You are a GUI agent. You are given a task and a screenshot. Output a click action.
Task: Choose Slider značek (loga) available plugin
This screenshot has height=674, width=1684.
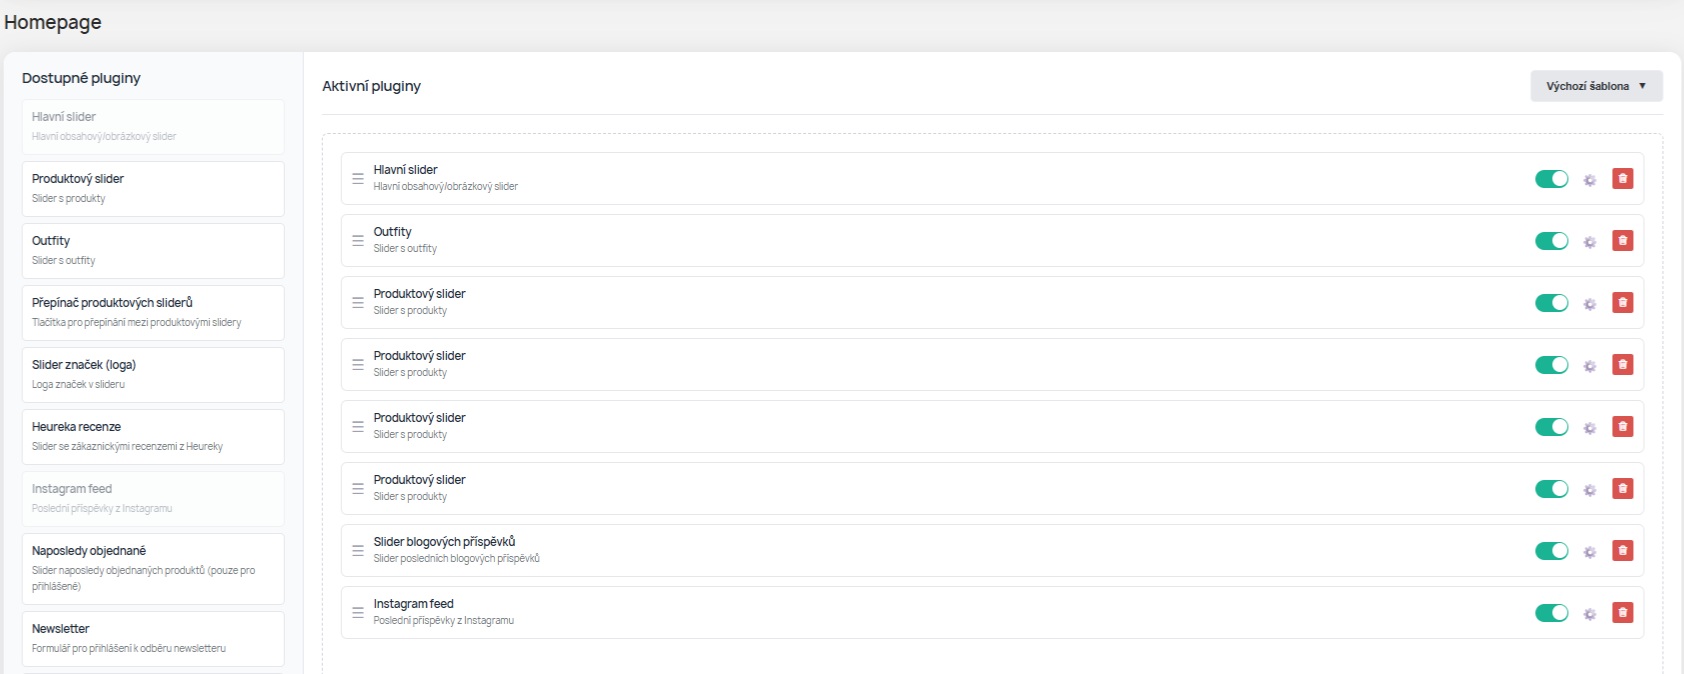[153, 374]
